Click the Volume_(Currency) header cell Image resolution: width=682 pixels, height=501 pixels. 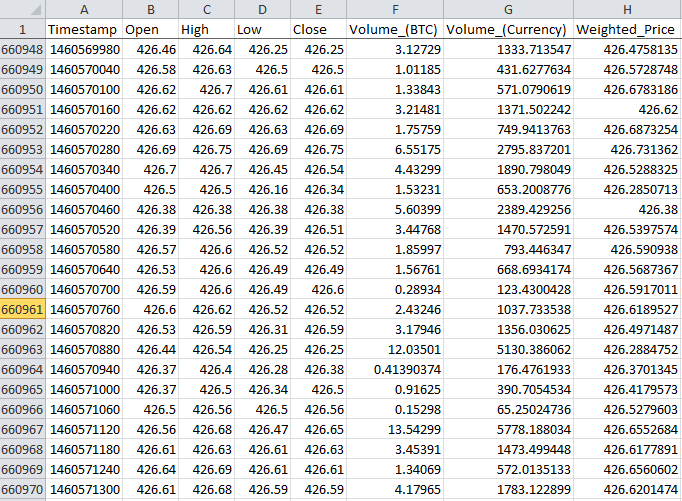(508, 29)
